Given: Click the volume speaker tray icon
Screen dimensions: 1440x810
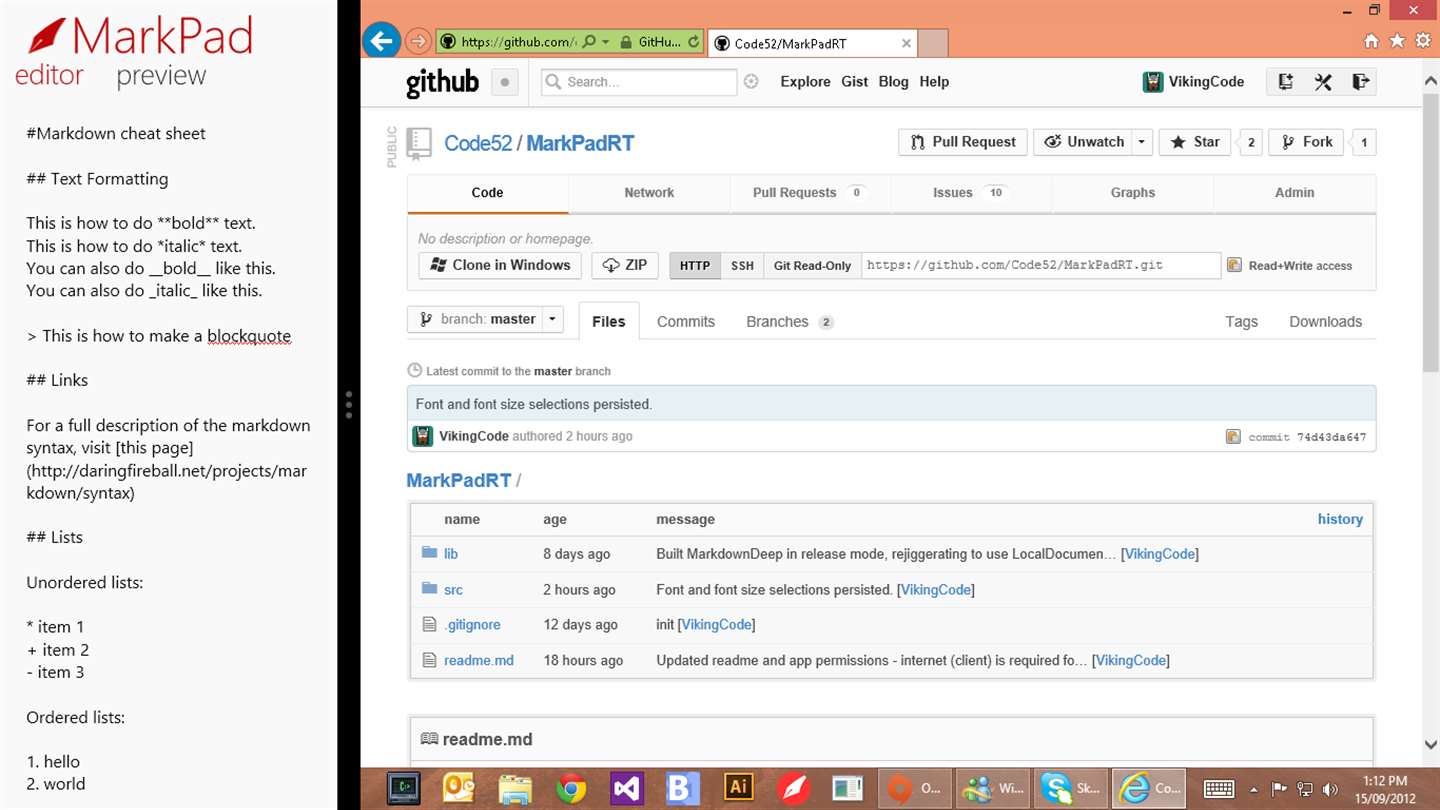Looking at the screenshot, I should click(x=1330, y=789).
